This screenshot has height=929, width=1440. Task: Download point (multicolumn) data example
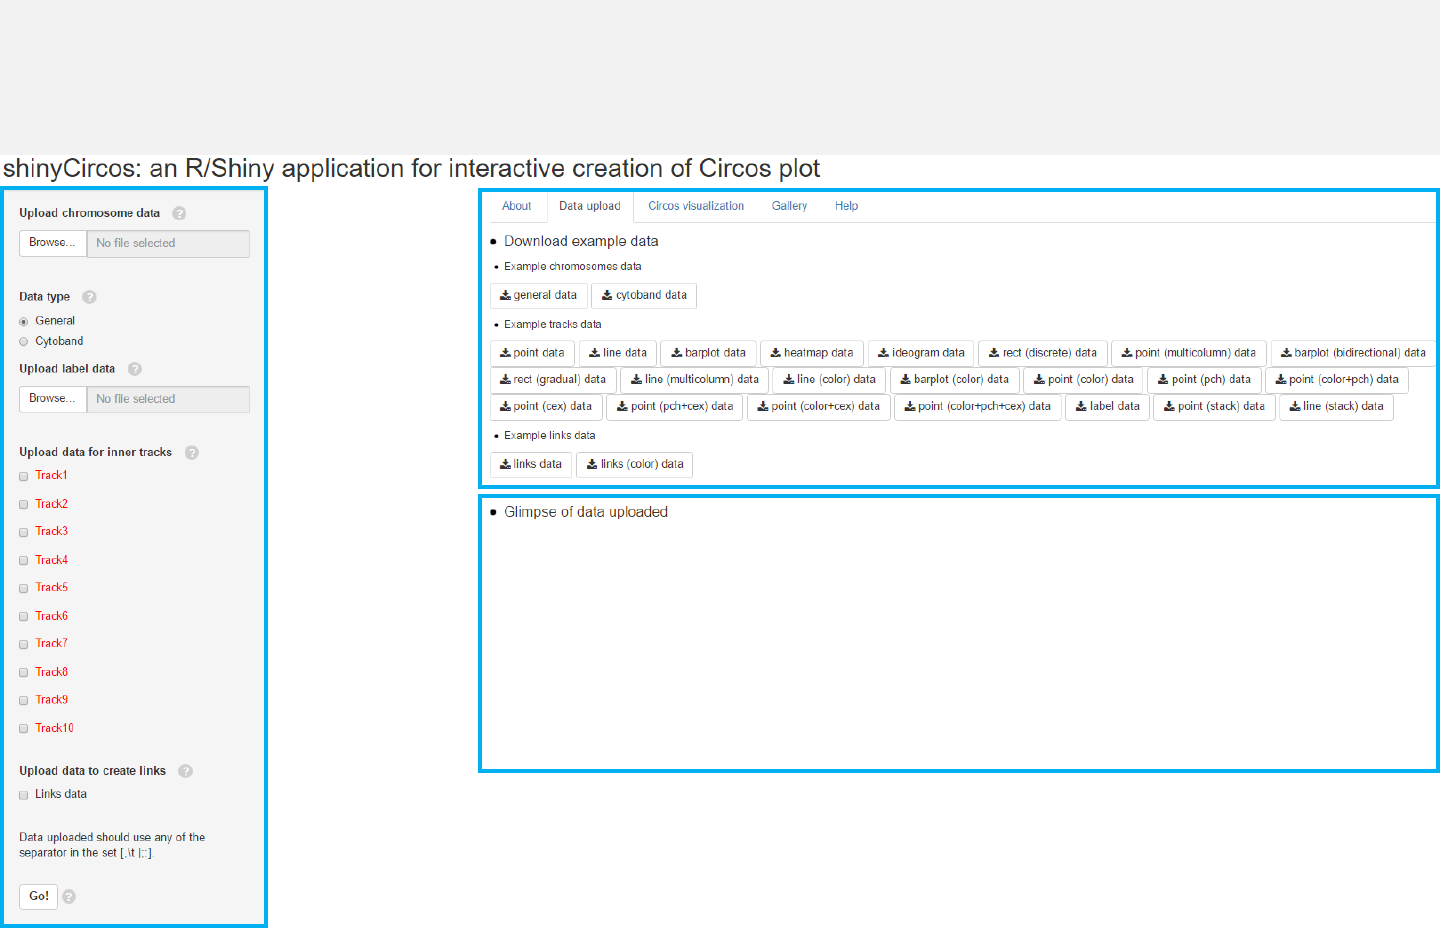click(1189, 353)
